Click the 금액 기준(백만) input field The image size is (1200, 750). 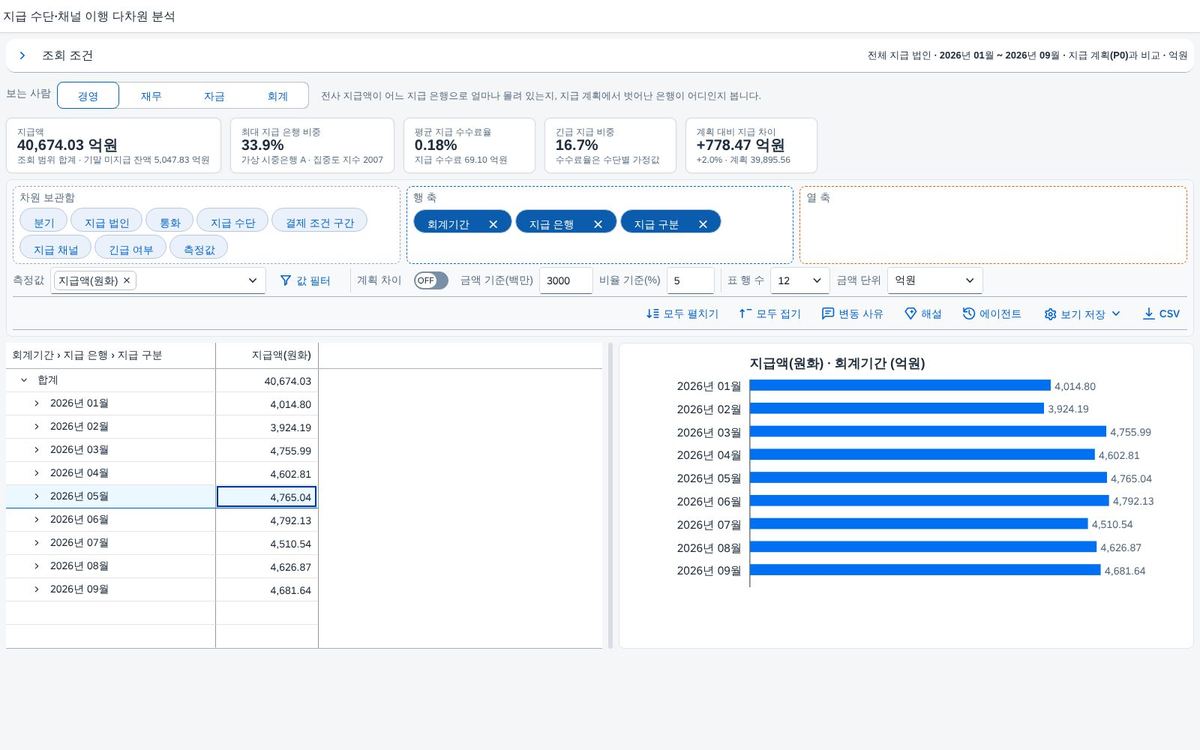tap(566, 281)
